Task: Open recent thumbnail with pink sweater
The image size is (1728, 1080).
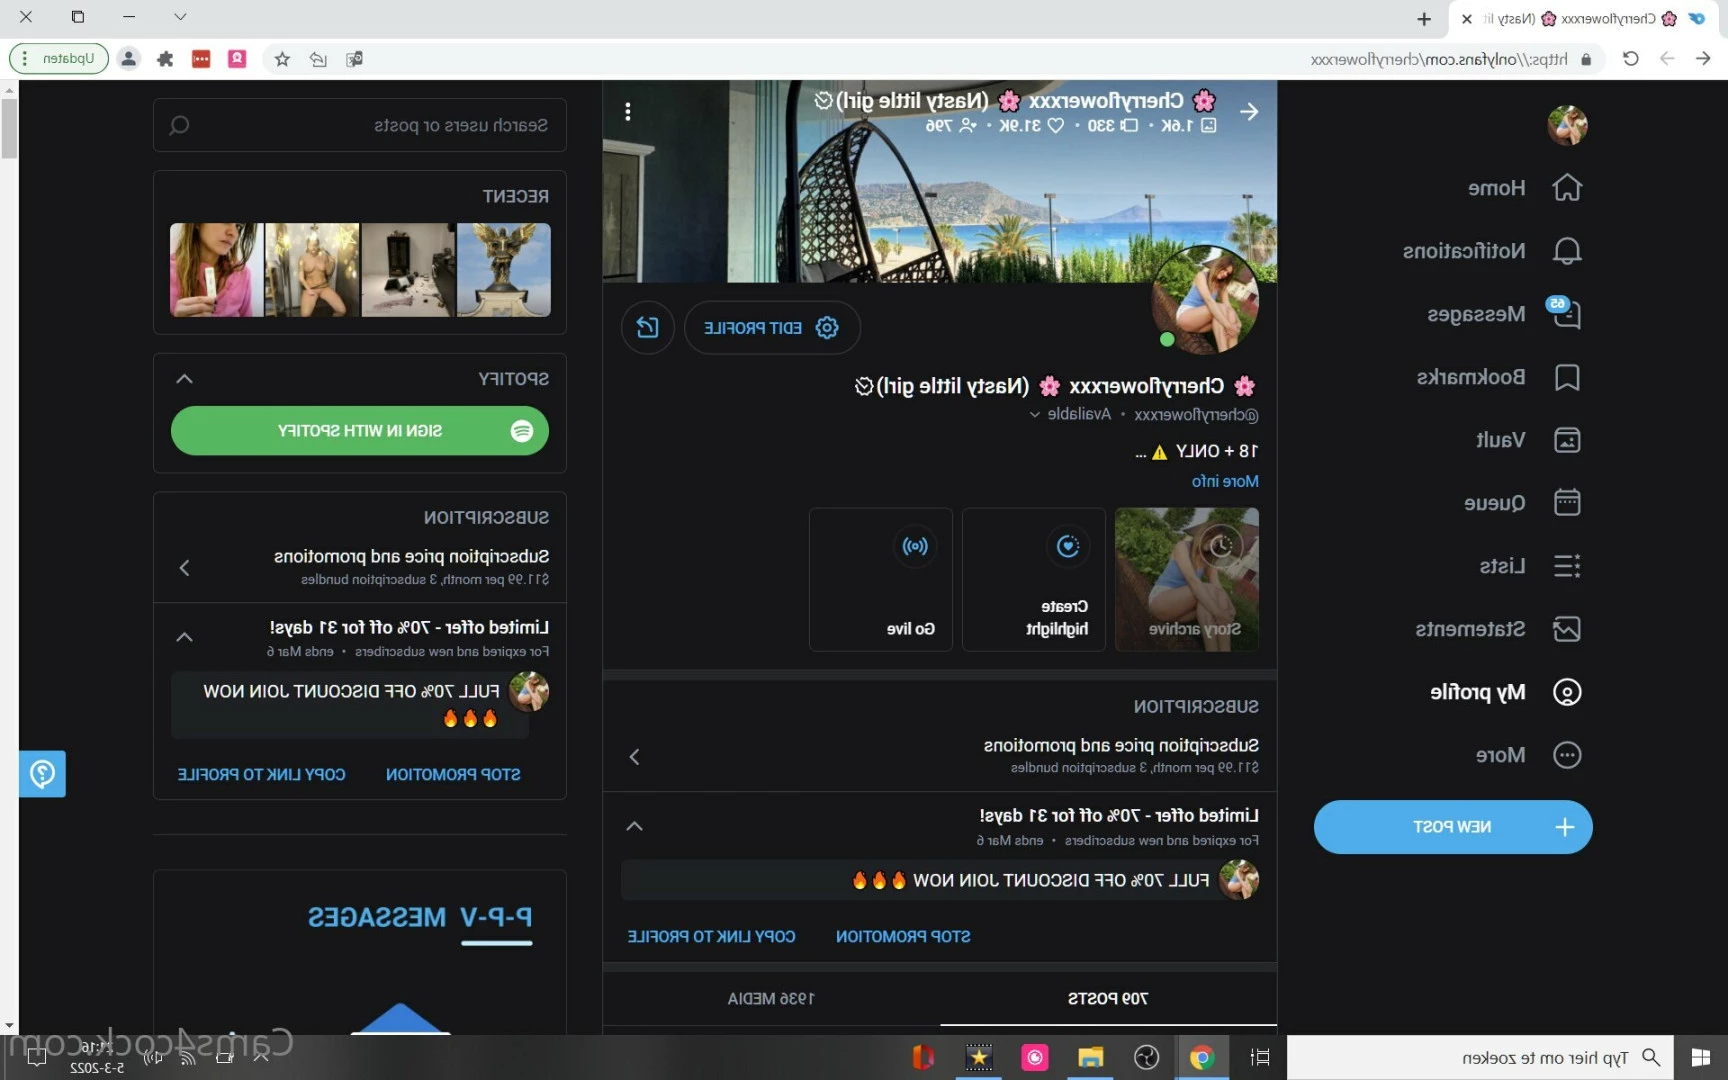Action: click(217, 270)
